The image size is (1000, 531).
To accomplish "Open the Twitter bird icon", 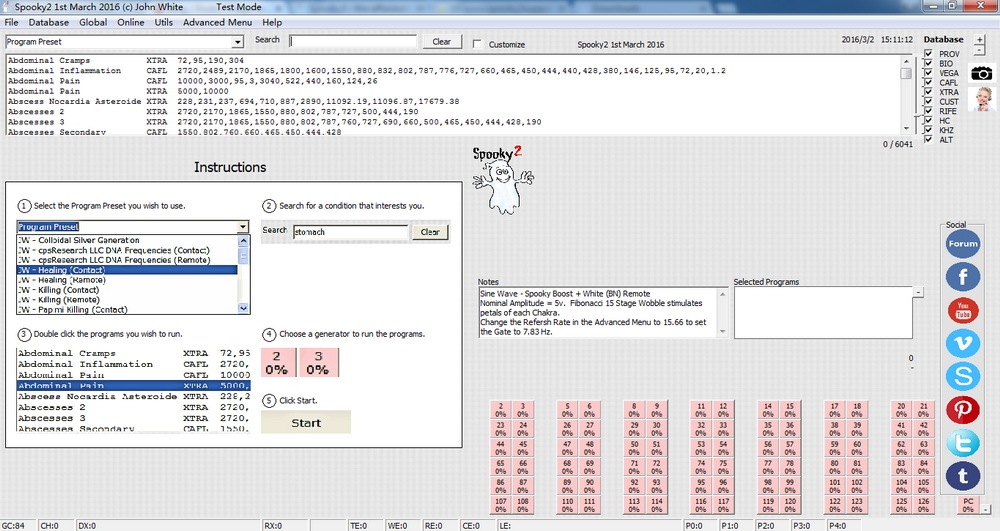I will tap(962, 442).
